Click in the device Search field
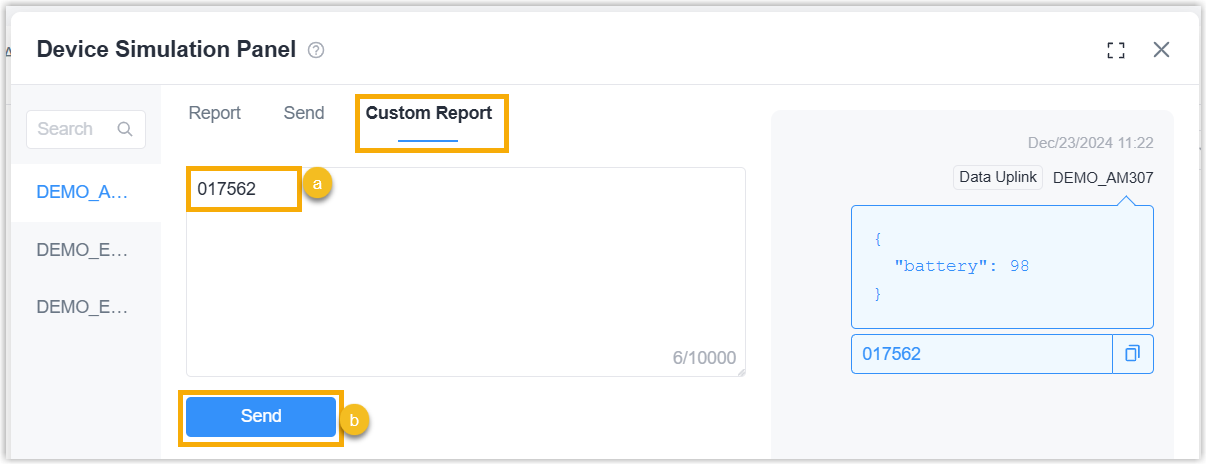 [70, 129]
